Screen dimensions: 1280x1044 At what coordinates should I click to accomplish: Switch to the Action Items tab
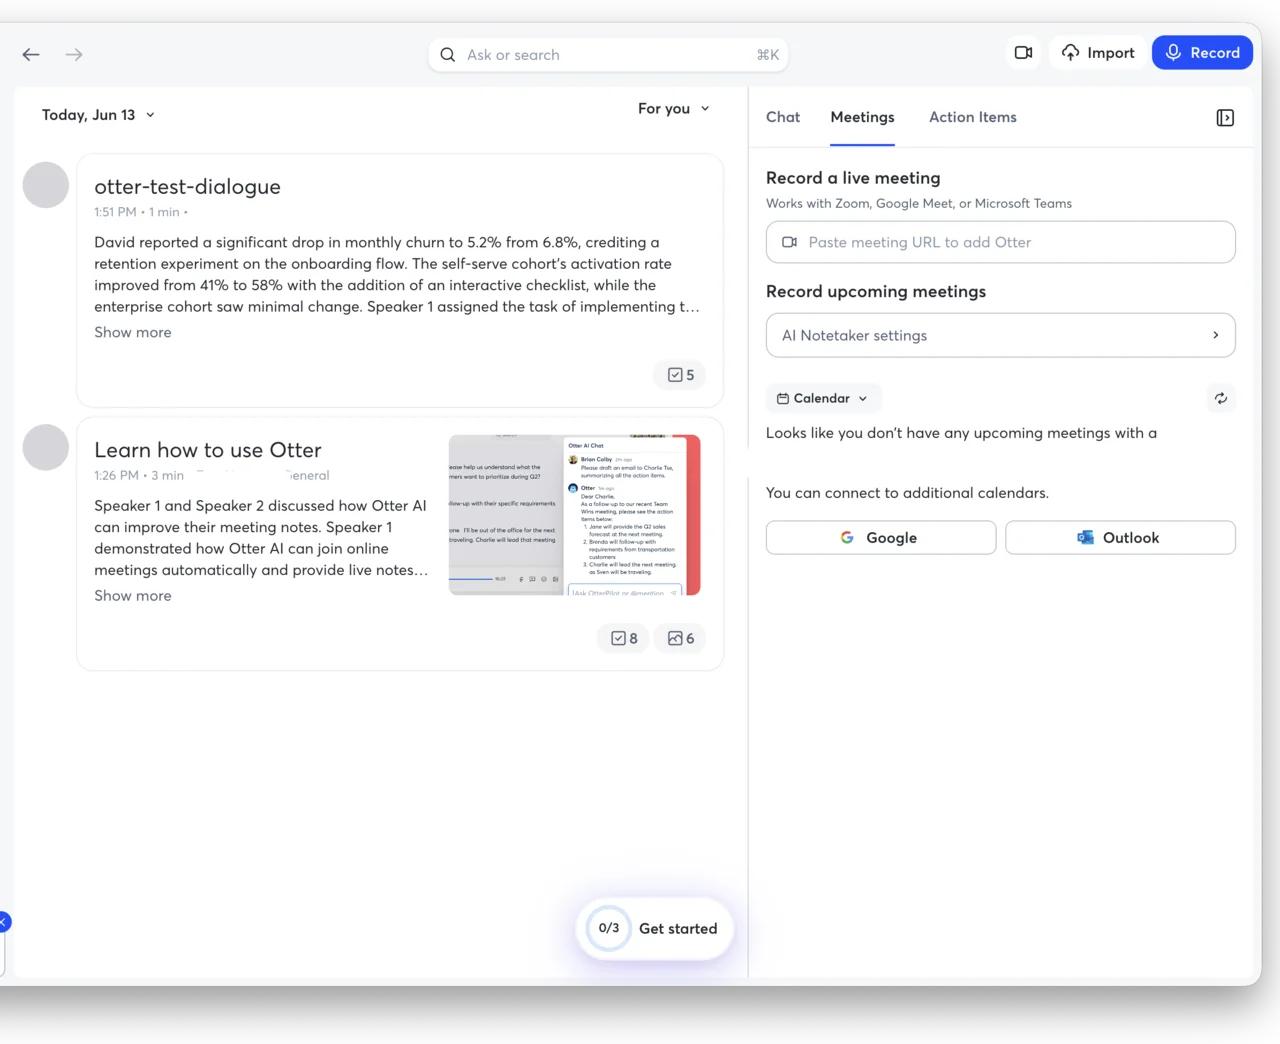tap(973, 117)
